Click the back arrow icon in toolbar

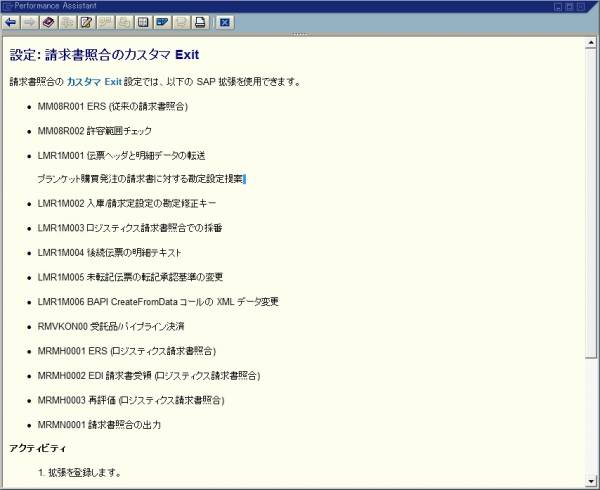(11, 22)
